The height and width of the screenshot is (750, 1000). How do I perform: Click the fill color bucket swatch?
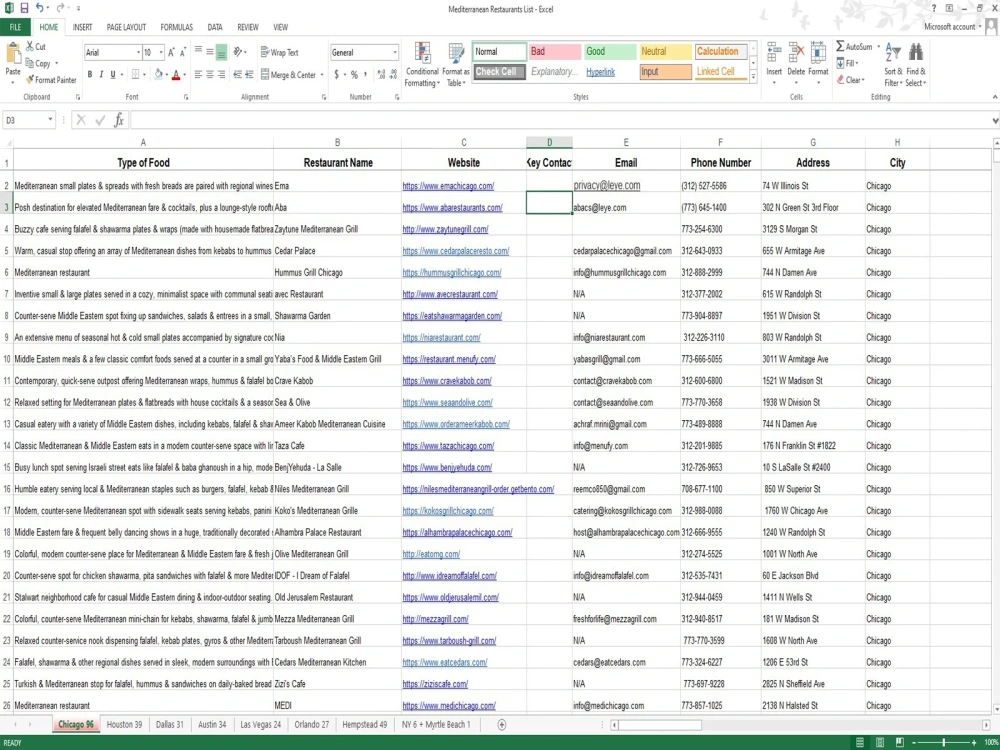(x=158, y=75)
